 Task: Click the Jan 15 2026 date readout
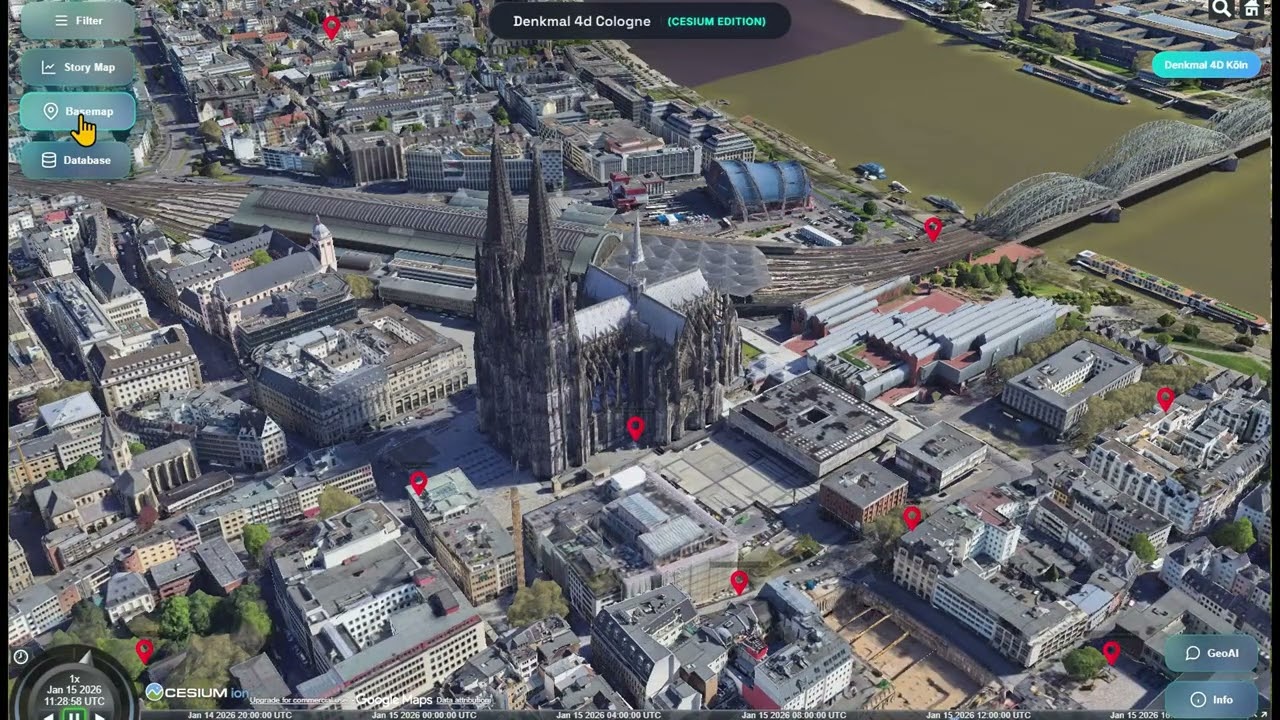tap(74, 690)
